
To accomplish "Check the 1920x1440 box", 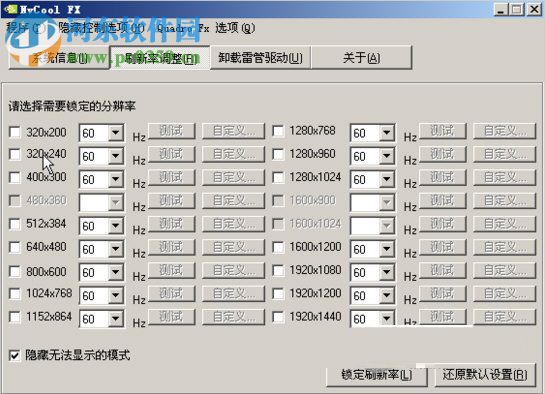I will click(x=278, y=317).
